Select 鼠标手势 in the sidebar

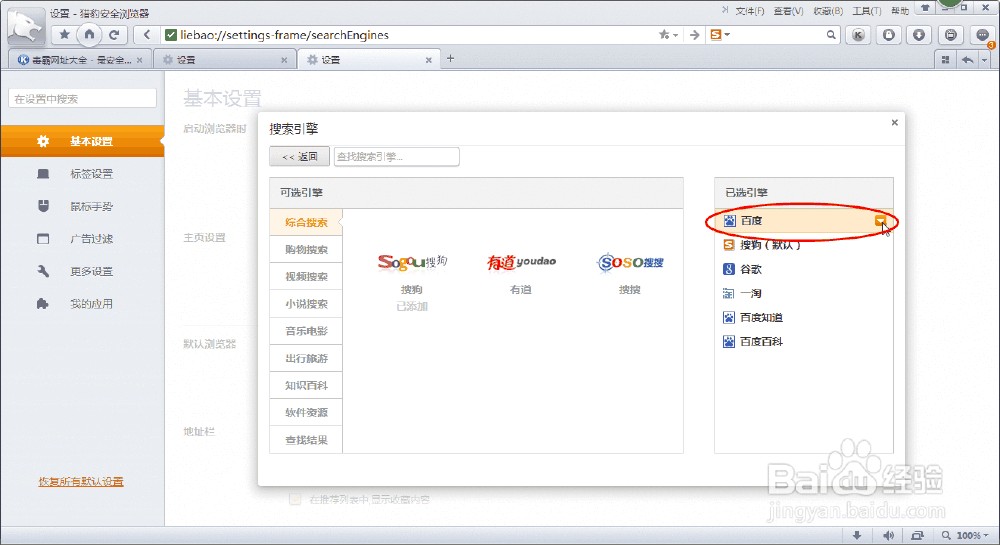pos(82,206)
